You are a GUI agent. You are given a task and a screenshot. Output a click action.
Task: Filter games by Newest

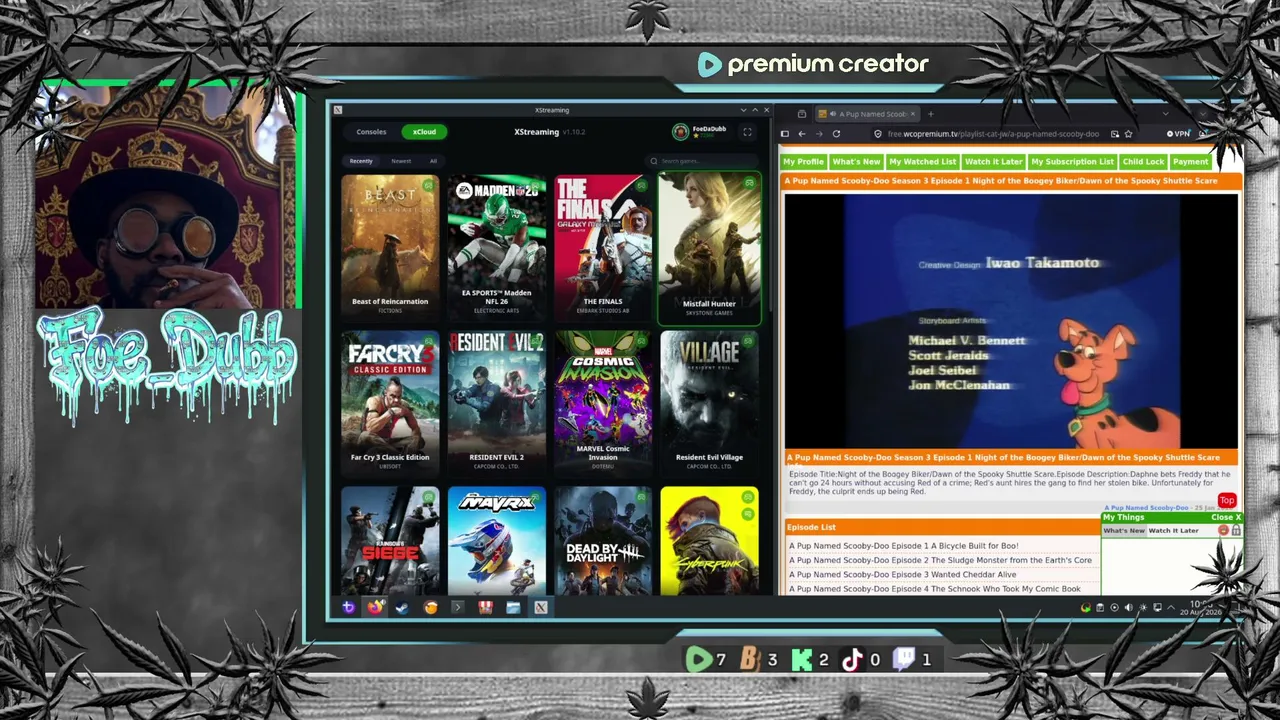tap(401, 161)
